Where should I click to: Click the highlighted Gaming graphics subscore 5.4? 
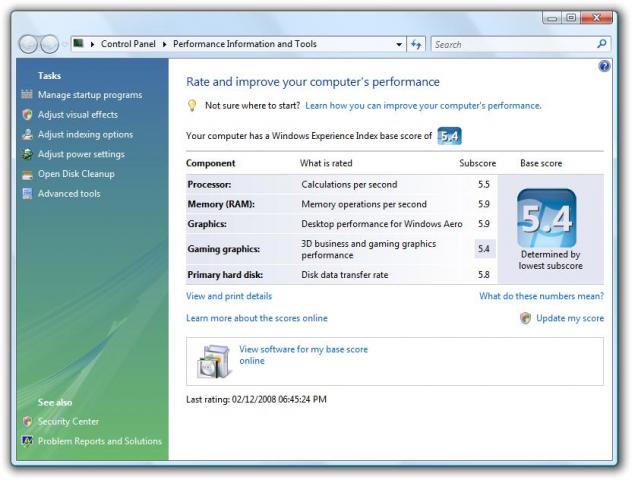pyautogui.click(x=484, y=249)
